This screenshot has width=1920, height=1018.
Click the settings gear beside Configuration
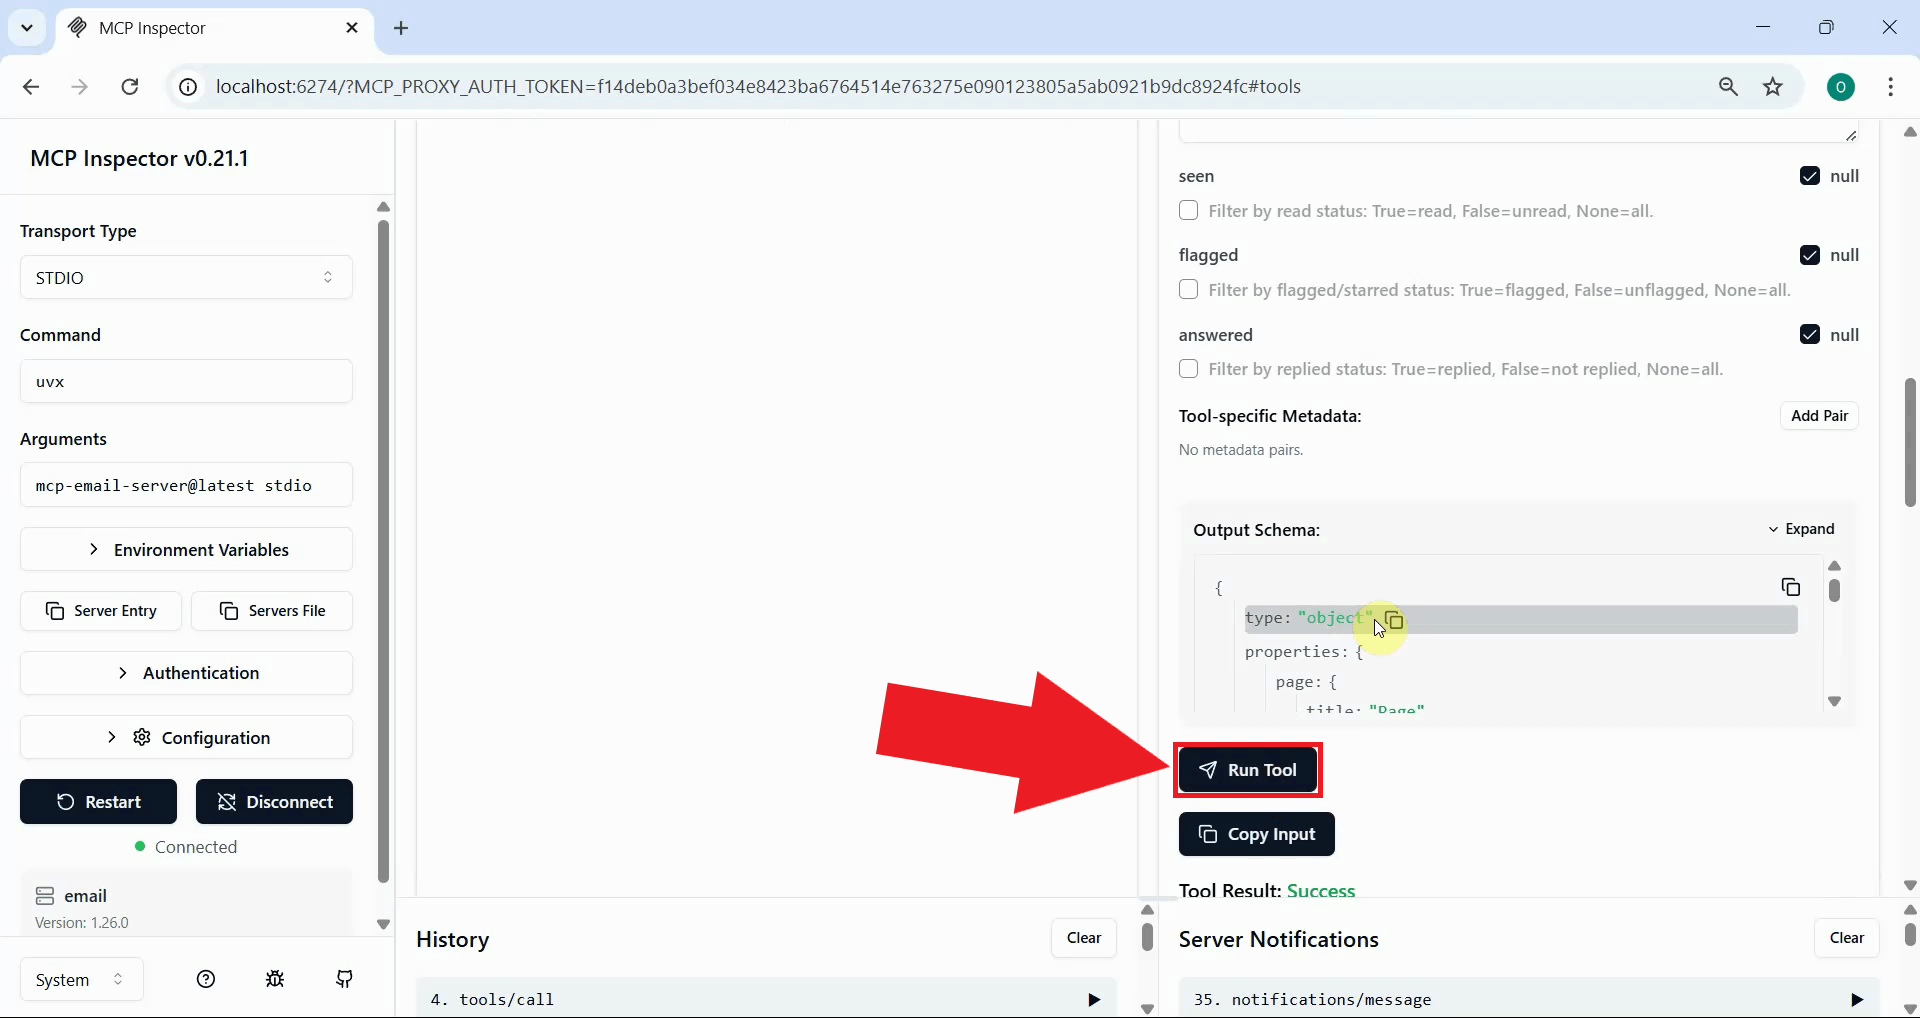click(x=142, y=737)
